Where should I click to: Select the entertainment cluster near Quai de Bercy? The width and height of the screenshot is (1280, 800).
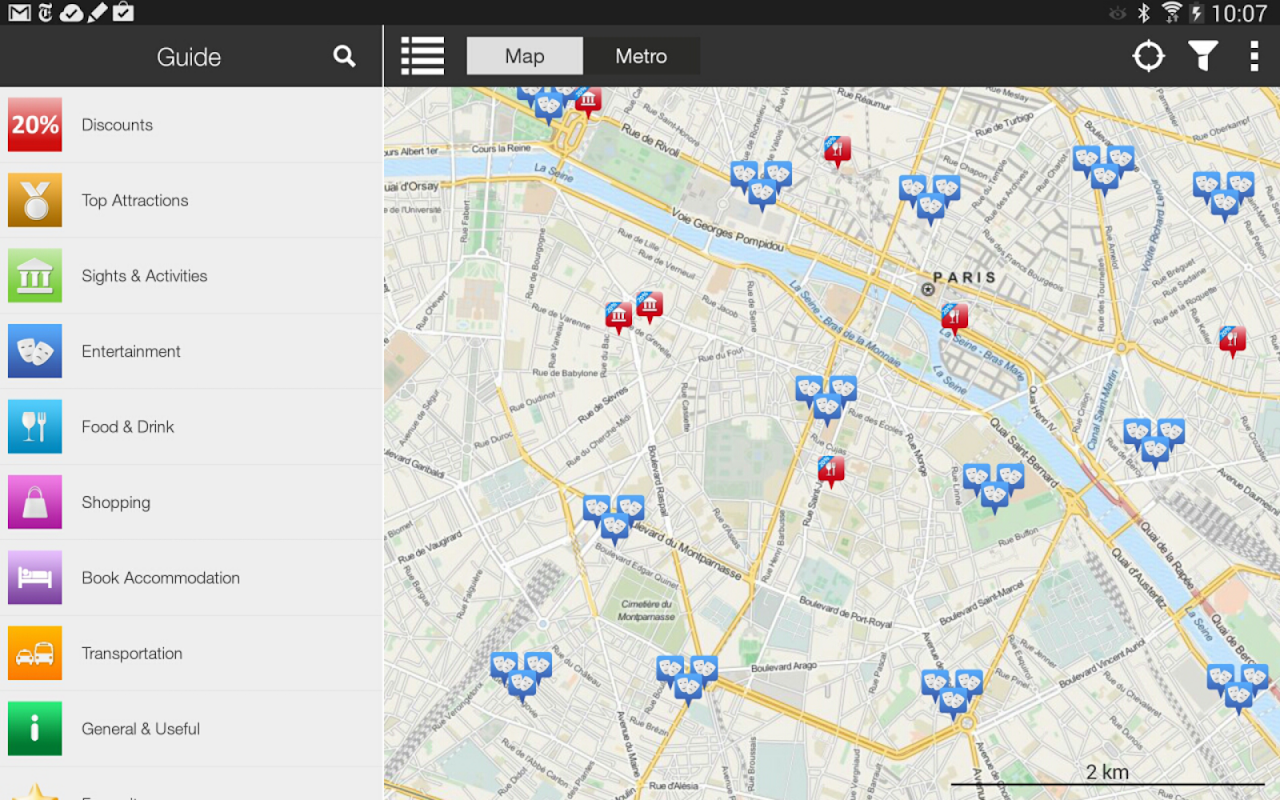(x=1238, y=688)
